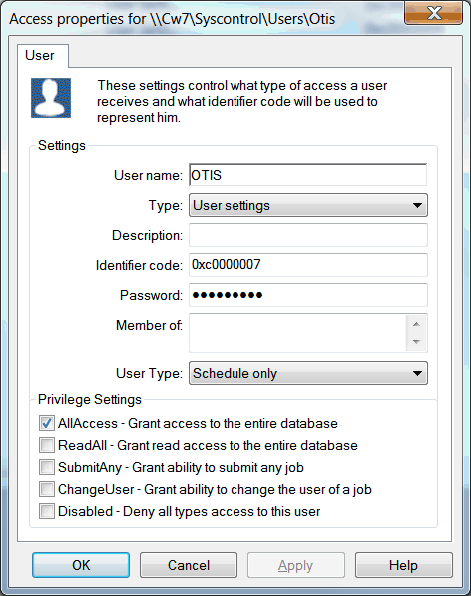Confirm changes with the OK button
The width and height of the screenshot is (471, 596).
[x=81, y=565]
